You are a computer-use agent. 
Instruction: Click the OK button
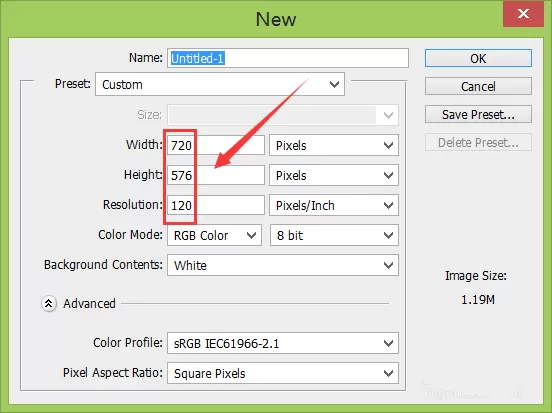478,58
